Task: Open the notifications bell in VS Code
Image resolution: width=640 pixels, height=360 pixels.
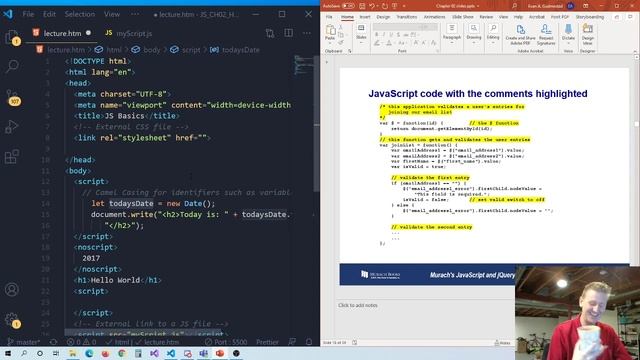Action: point(309,342)
